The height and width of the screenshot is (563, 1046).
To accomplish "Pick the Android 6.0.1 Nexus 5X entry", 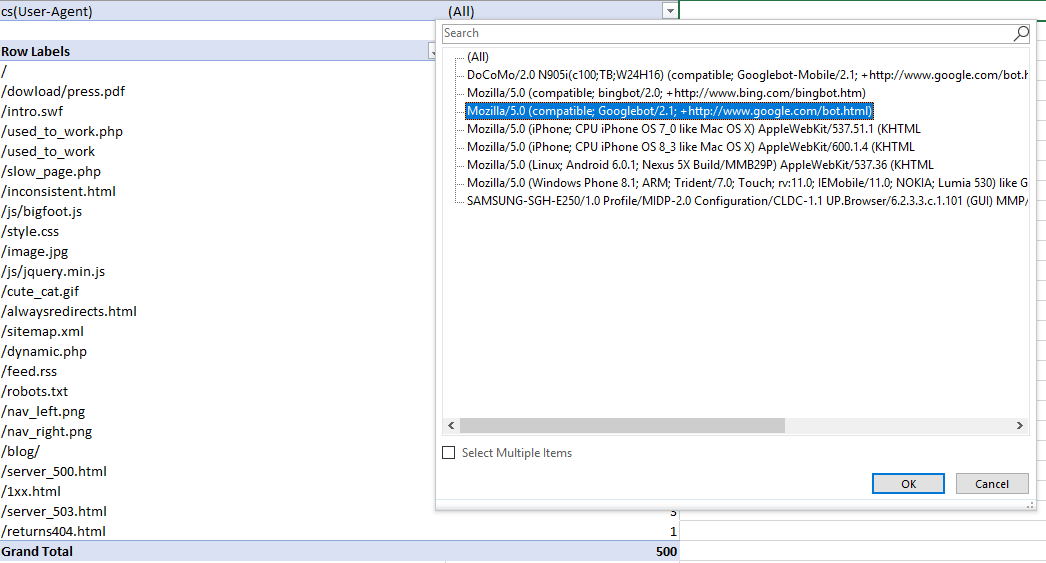I will pyautogui.click(x=700, y=165).
